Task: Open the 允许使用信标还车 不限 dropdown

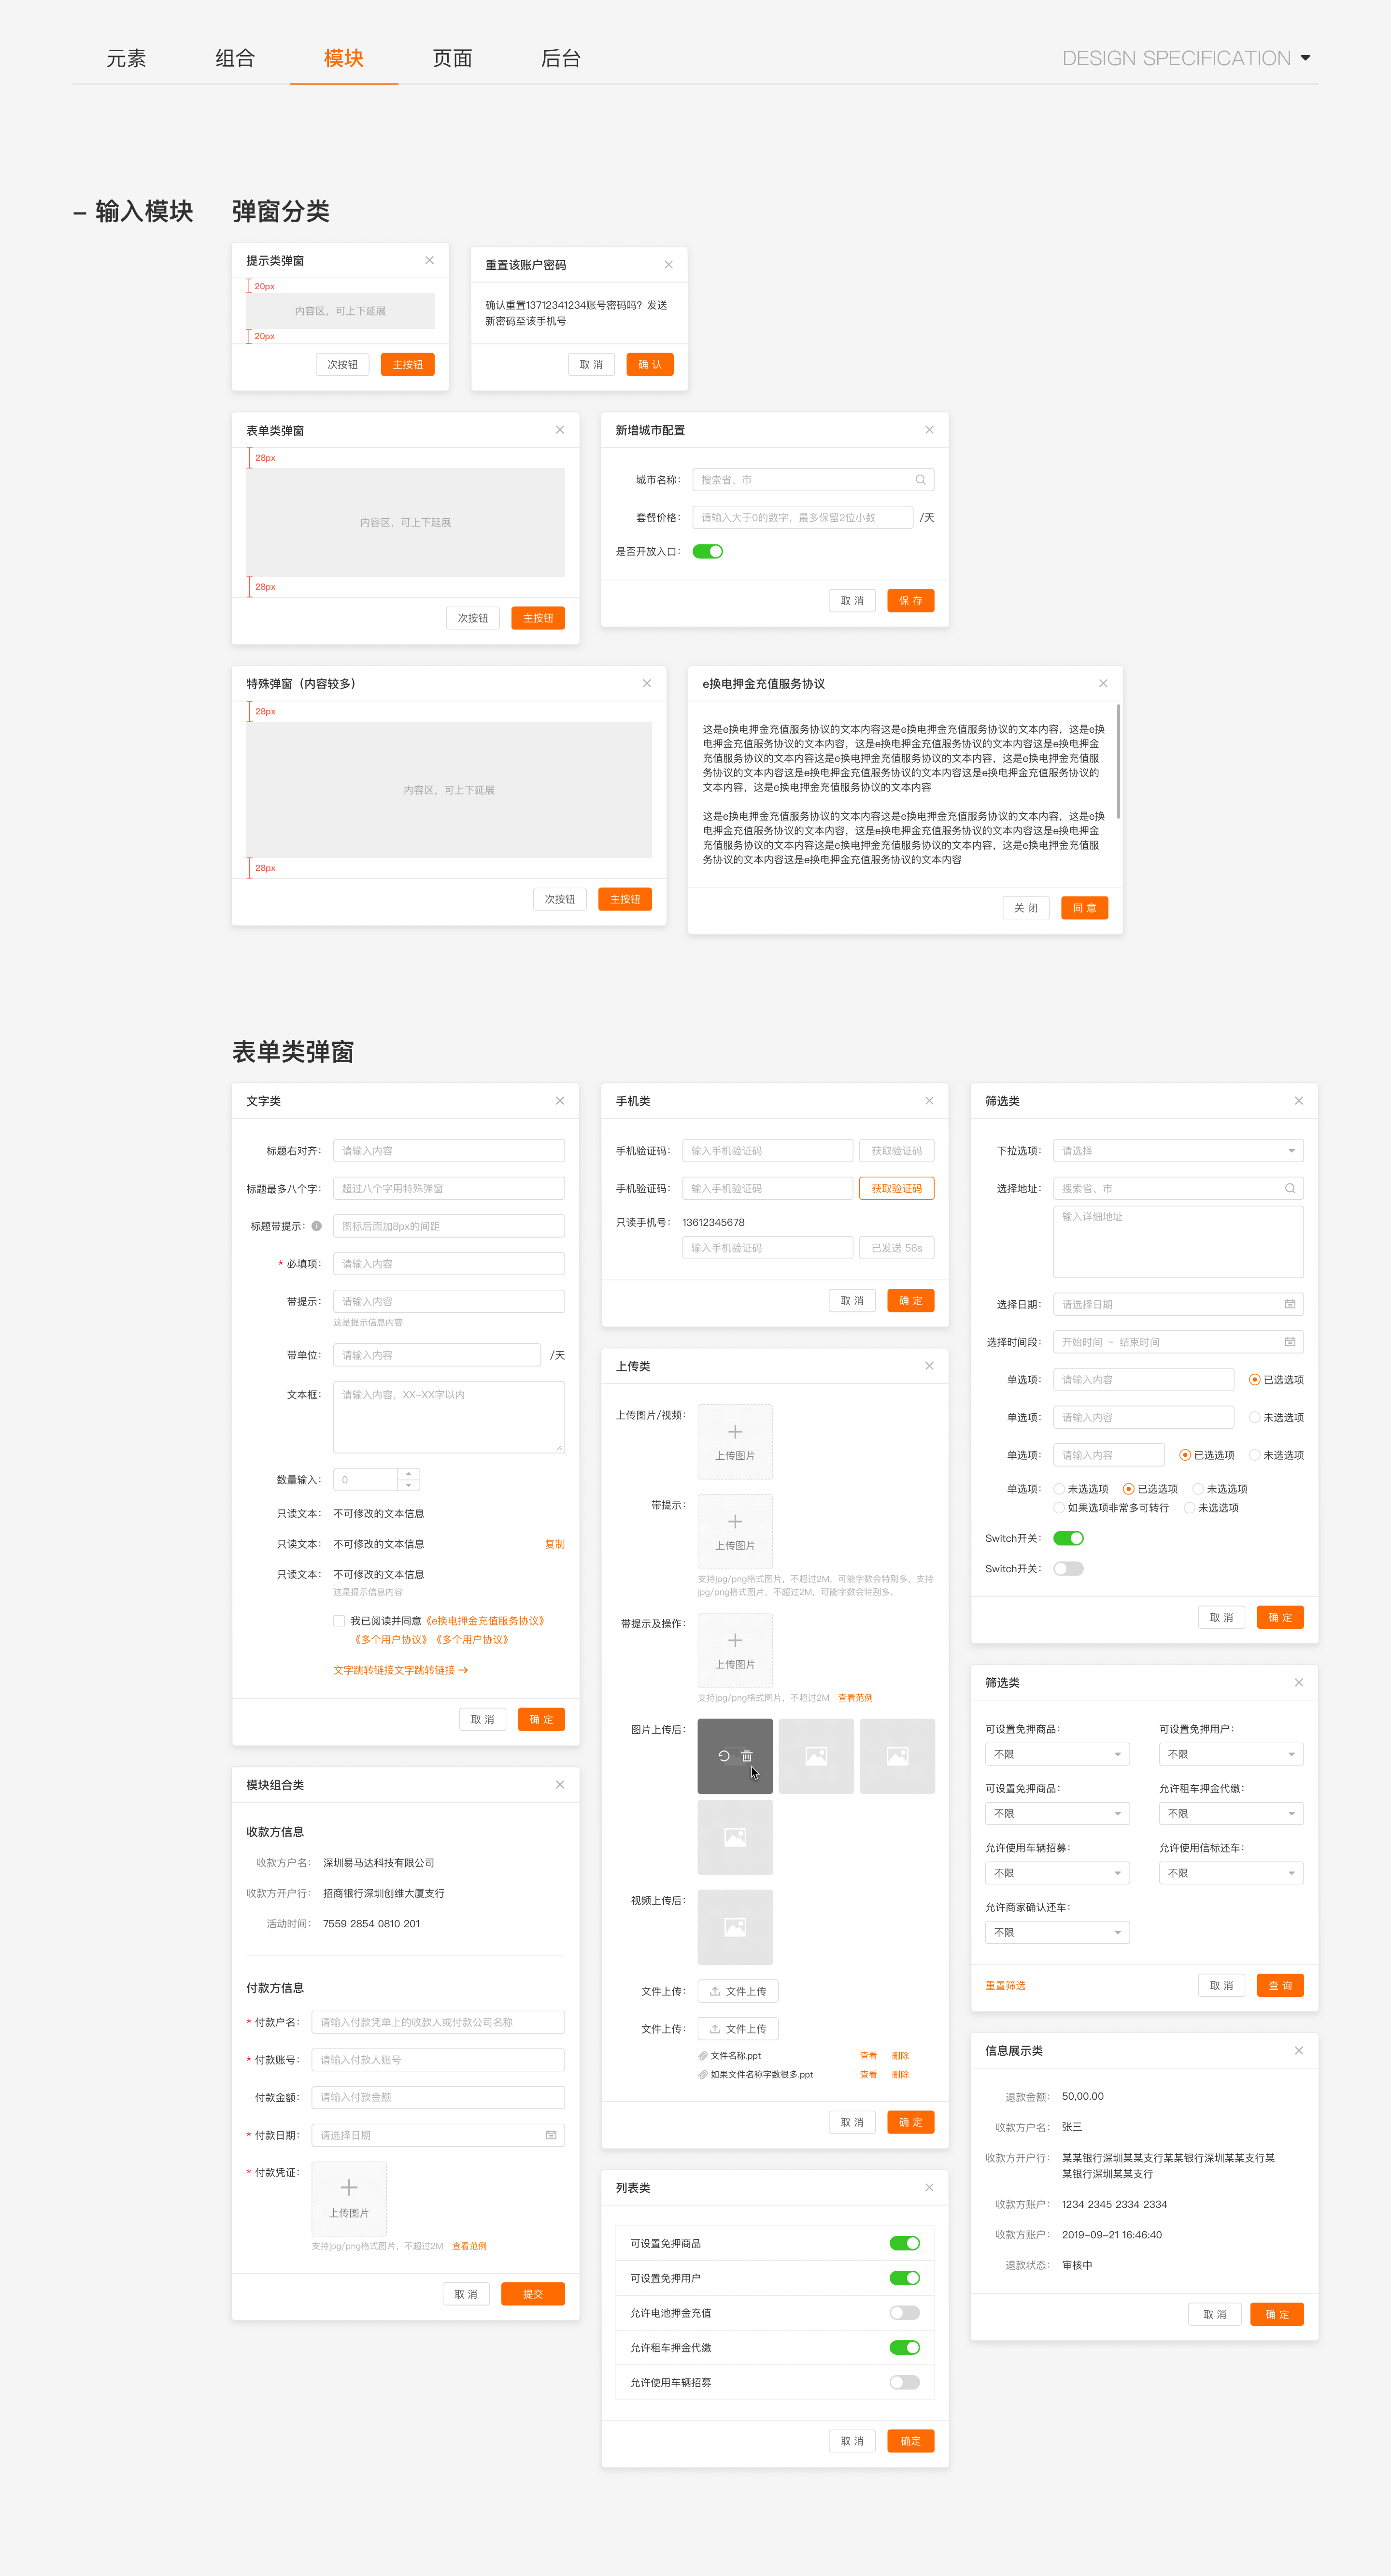Action: coord(1231,1873)
